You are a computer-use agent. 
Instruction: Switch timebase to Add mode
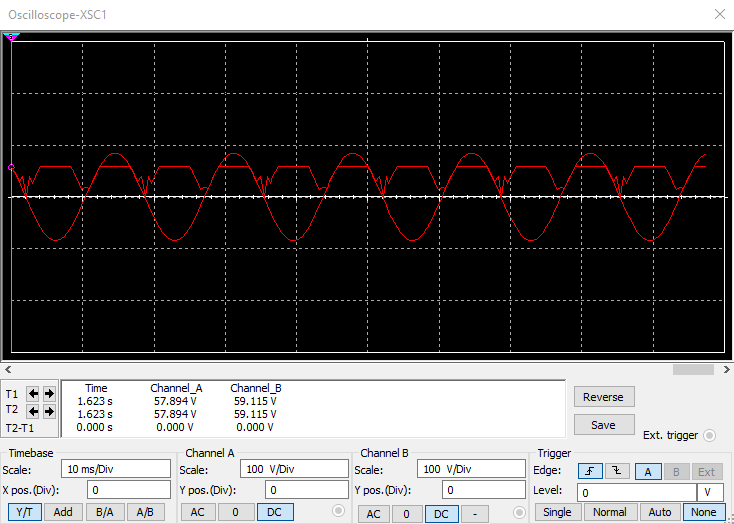(x=63, y=512)
